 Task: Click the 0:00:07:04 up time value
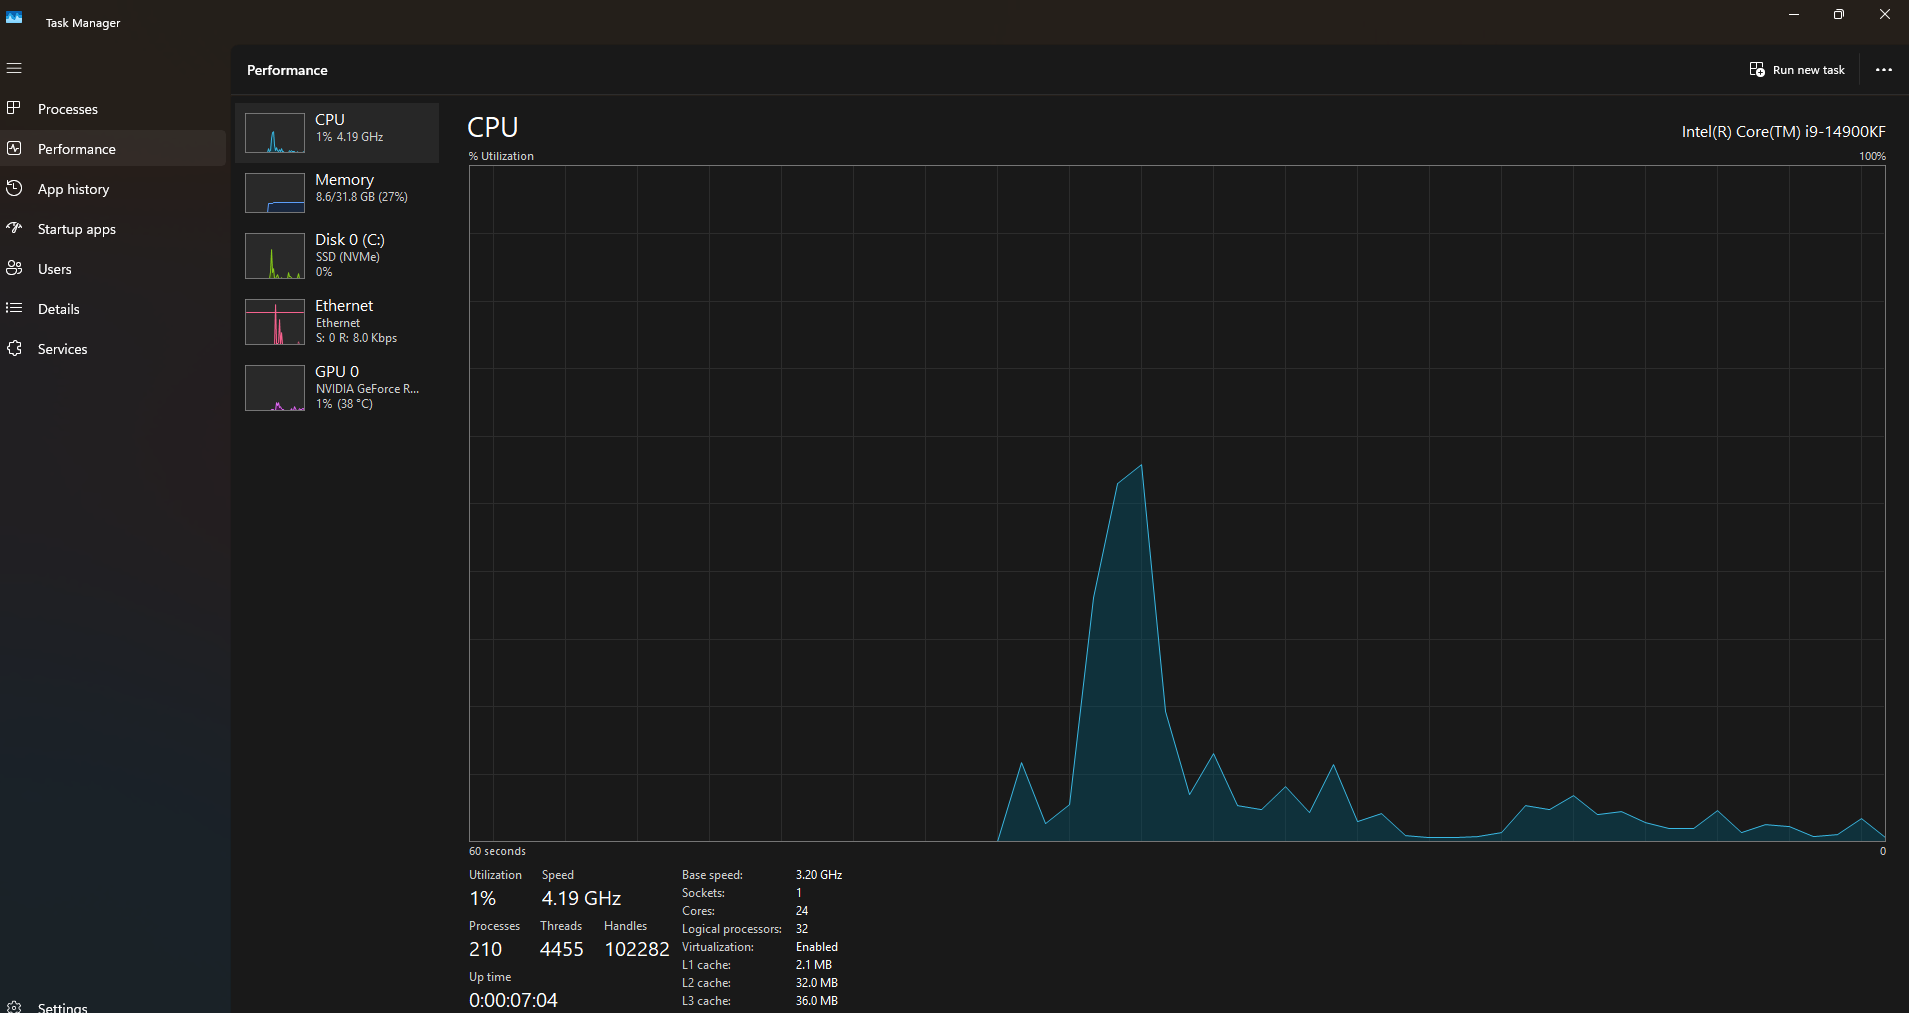coord(513,1000)
